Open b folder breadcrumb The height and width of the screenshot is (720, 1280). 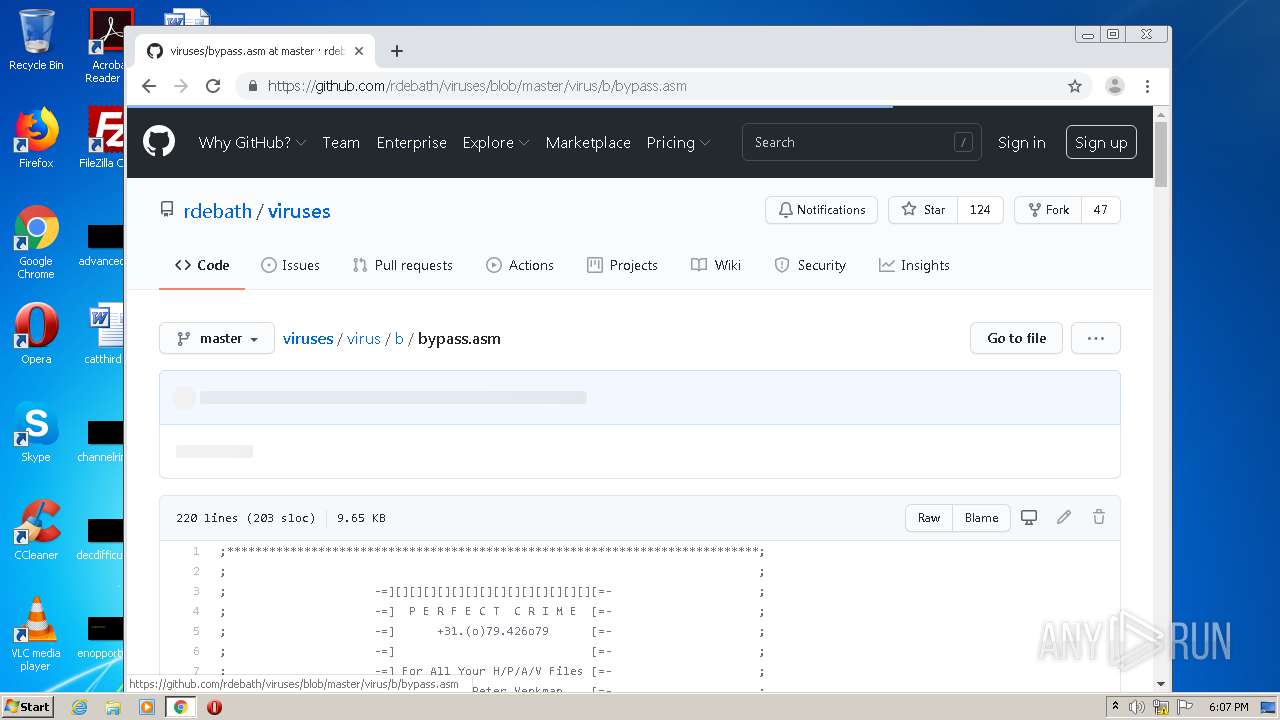click(x=399, y=338)
